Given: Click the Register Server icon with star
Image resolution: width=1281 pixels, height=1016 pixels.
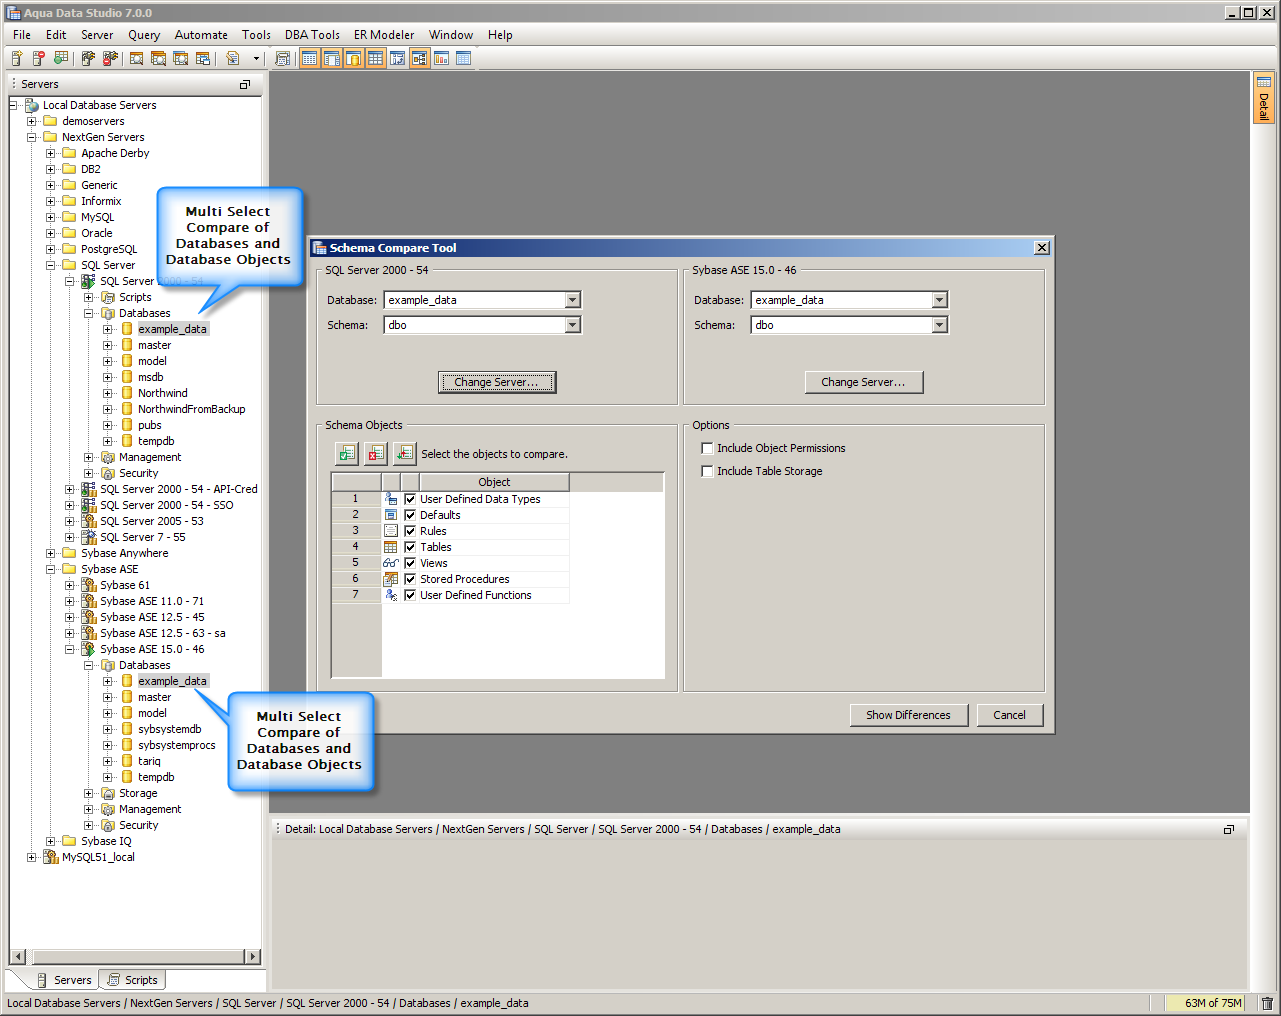Looking at the screenshot, I should 17,59.
